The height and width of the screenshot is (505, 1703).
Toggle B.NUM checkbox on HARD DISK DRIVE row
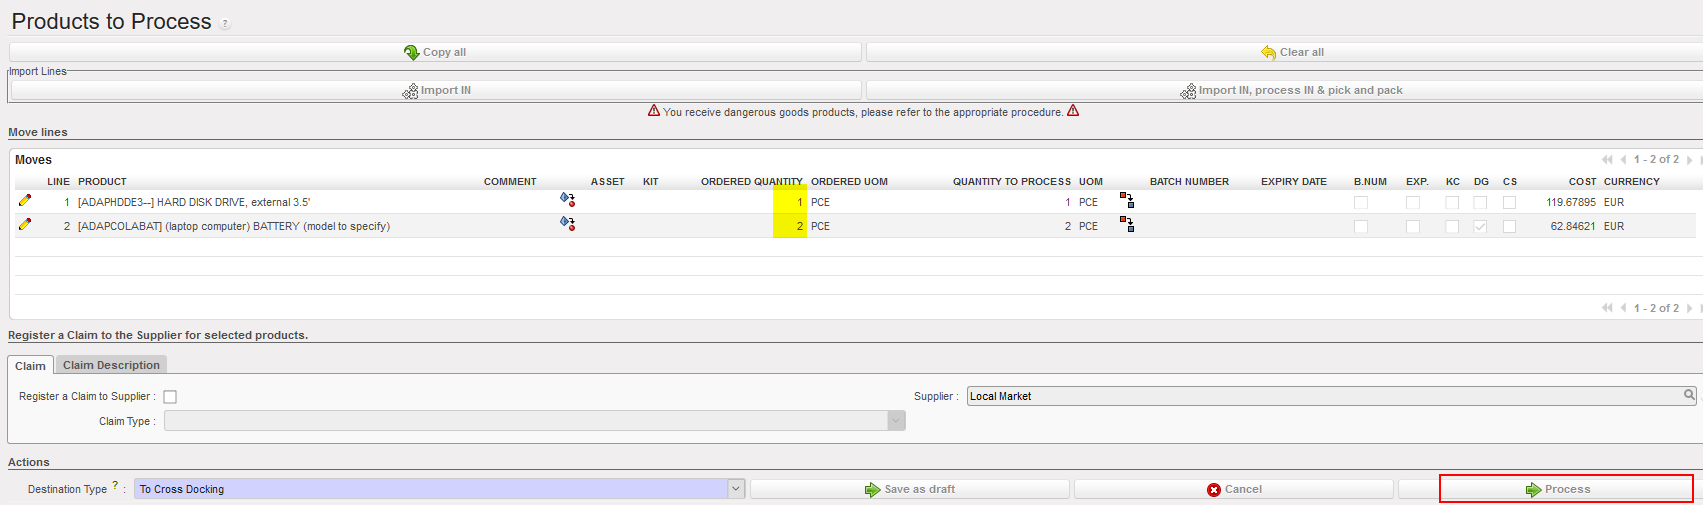(x=1361, y=203)
